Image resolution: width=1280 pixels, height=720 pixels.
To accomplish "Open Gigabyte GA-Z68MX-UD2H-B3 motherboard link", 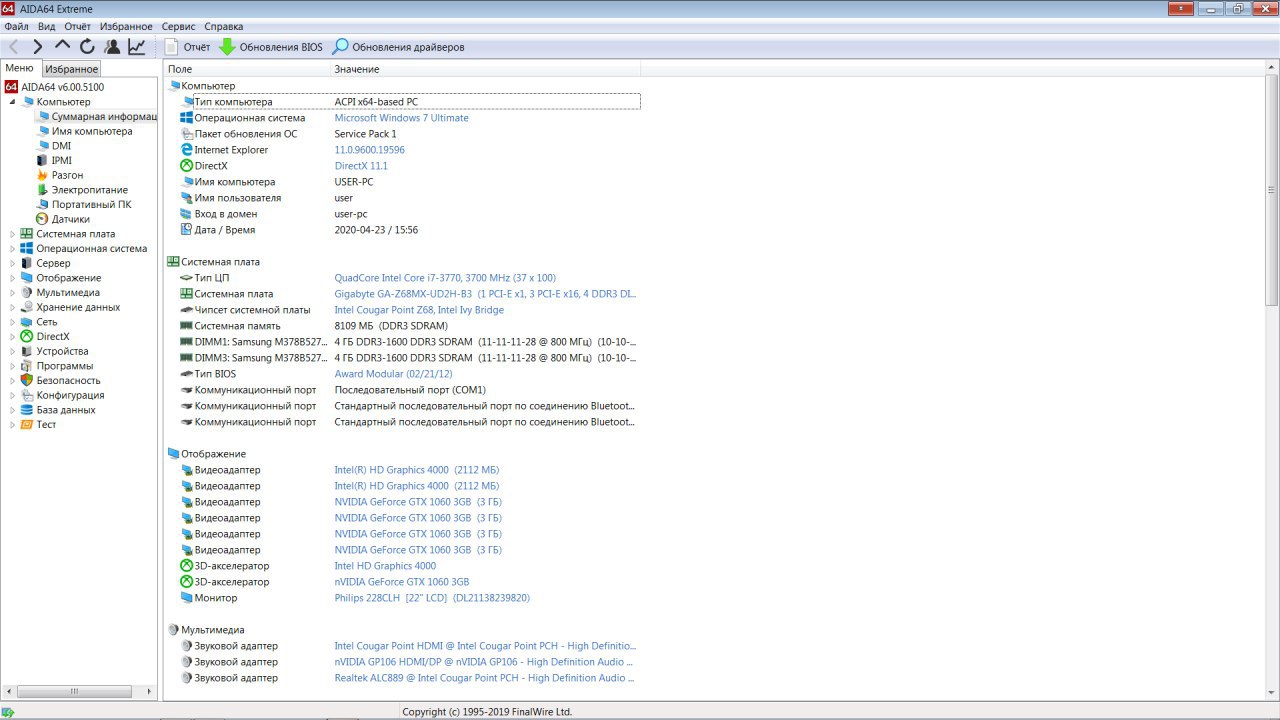I will point(485,294).
